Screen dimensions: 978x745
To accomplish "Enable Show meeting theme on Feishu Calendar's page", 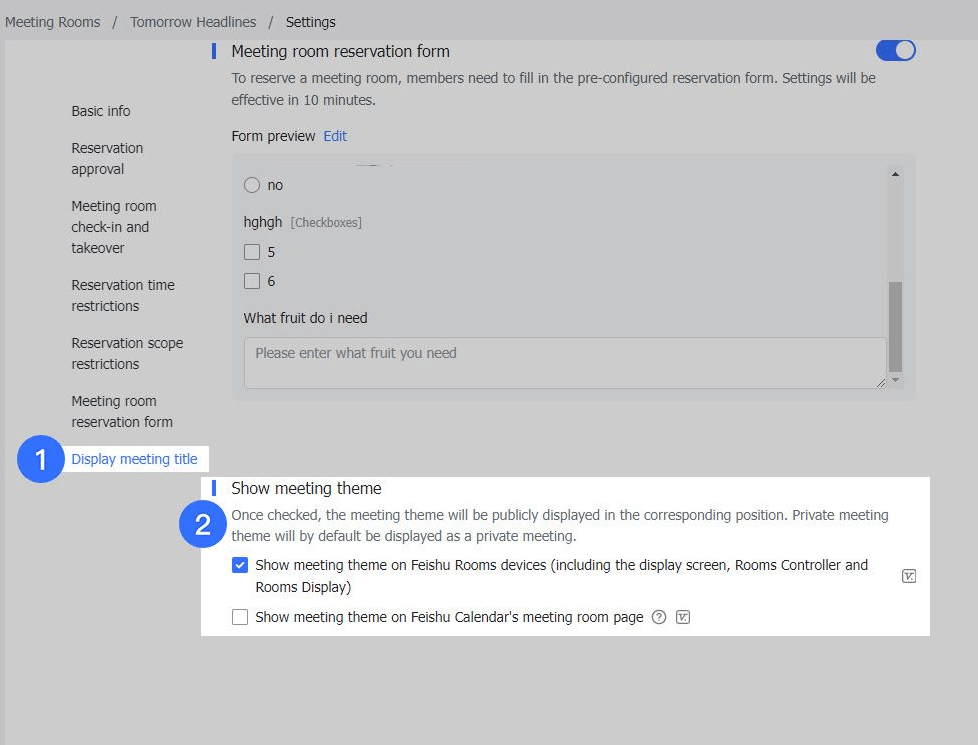I will coord(240,617).
